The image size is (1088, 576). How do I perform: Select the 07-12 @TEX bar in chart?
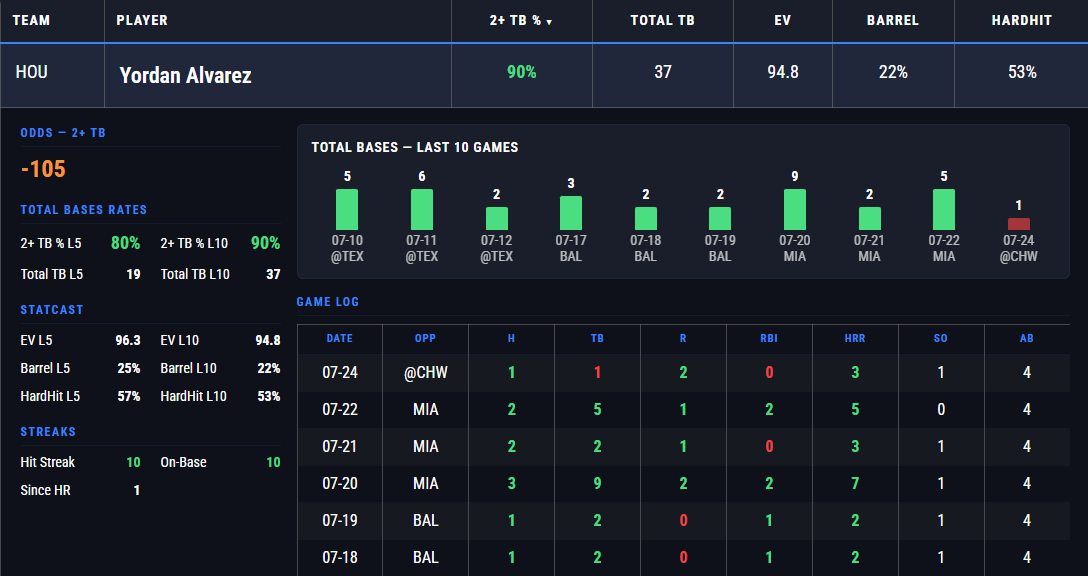(497, 219)
